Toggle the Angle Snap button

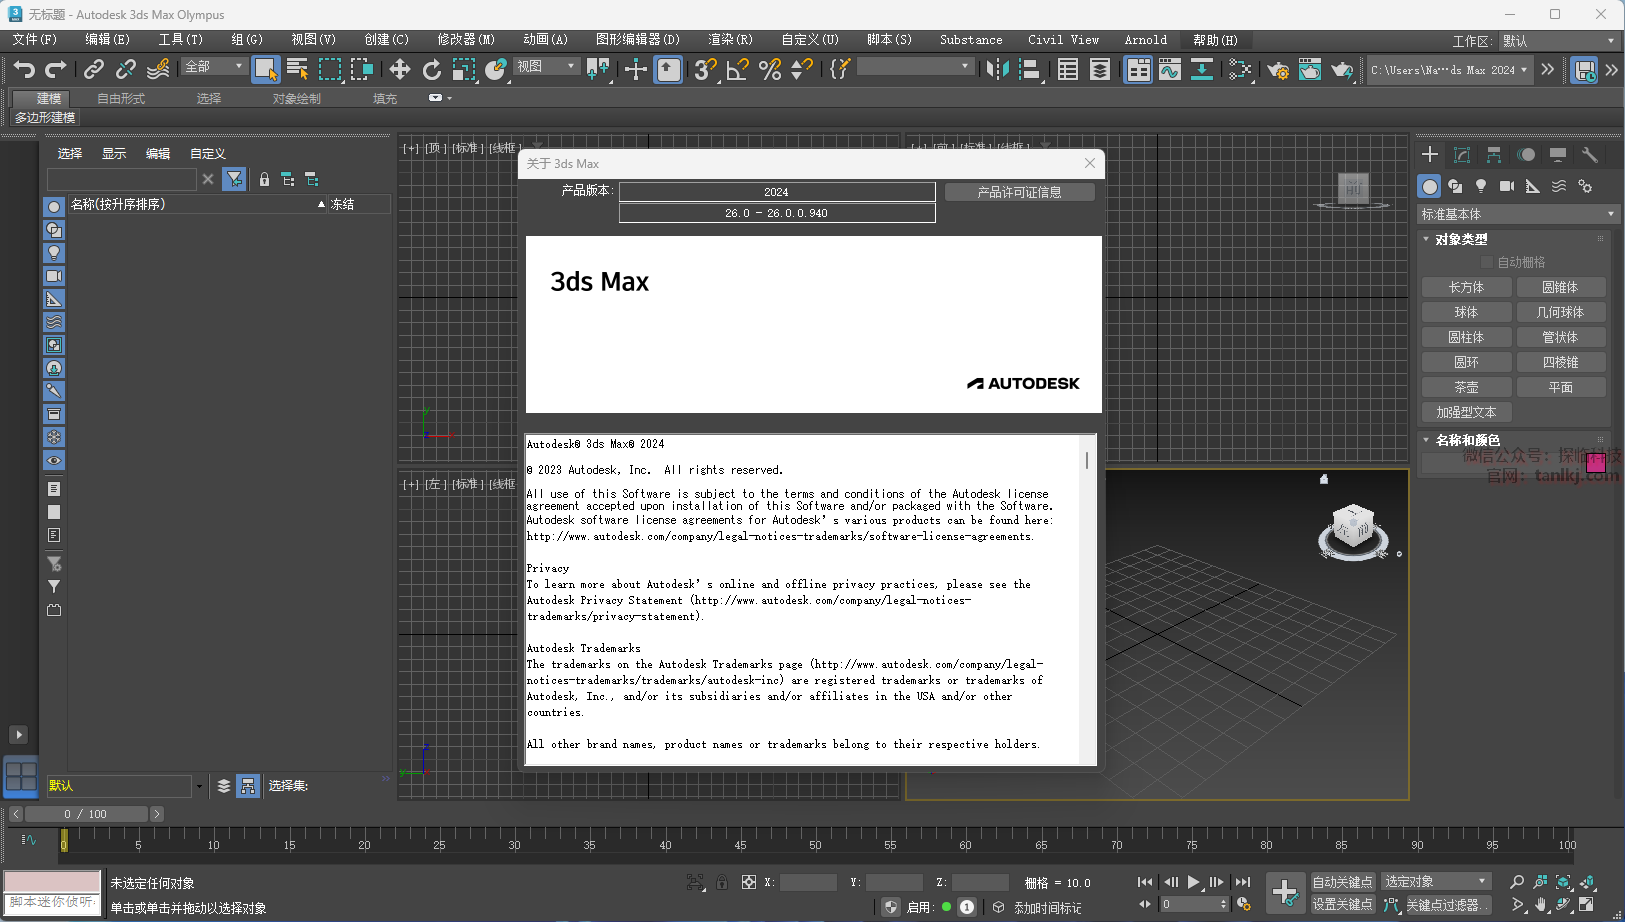tap(738, 69)
